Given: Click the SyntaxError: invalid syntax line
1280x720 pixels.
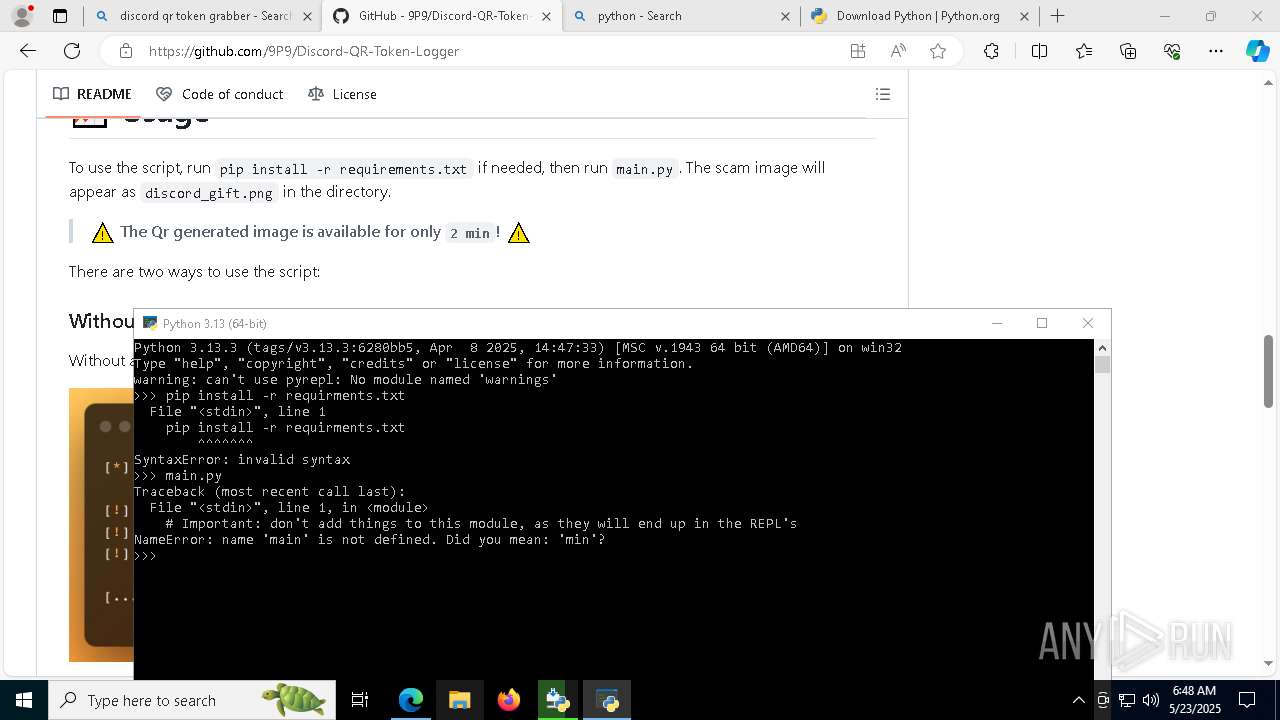Looking at the screenshot, I should 242,460.
